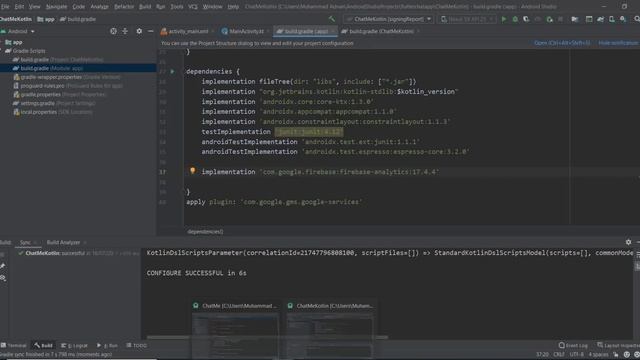Click the eye view icon in Build sidebar
This screenshot has width=640, height=360.
pos(3,278)
